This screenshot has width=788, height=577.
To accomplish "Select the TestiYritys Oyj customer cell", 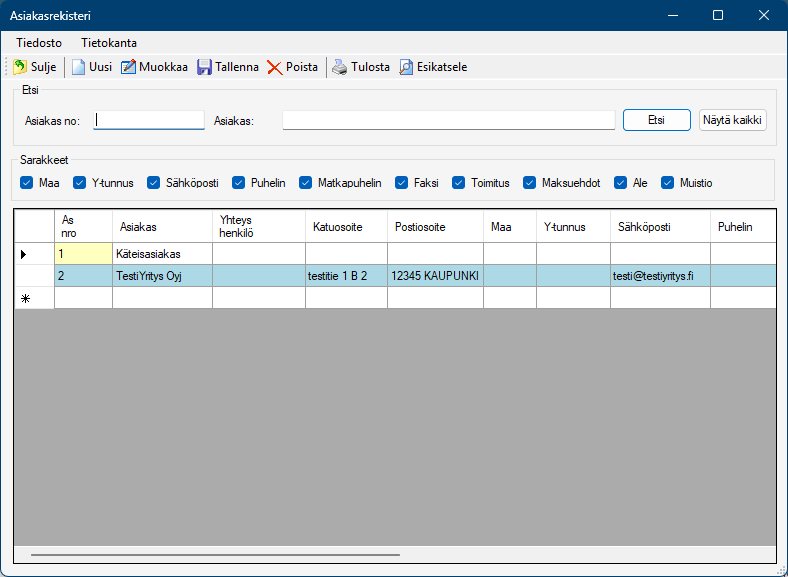I will pos(161,276).
